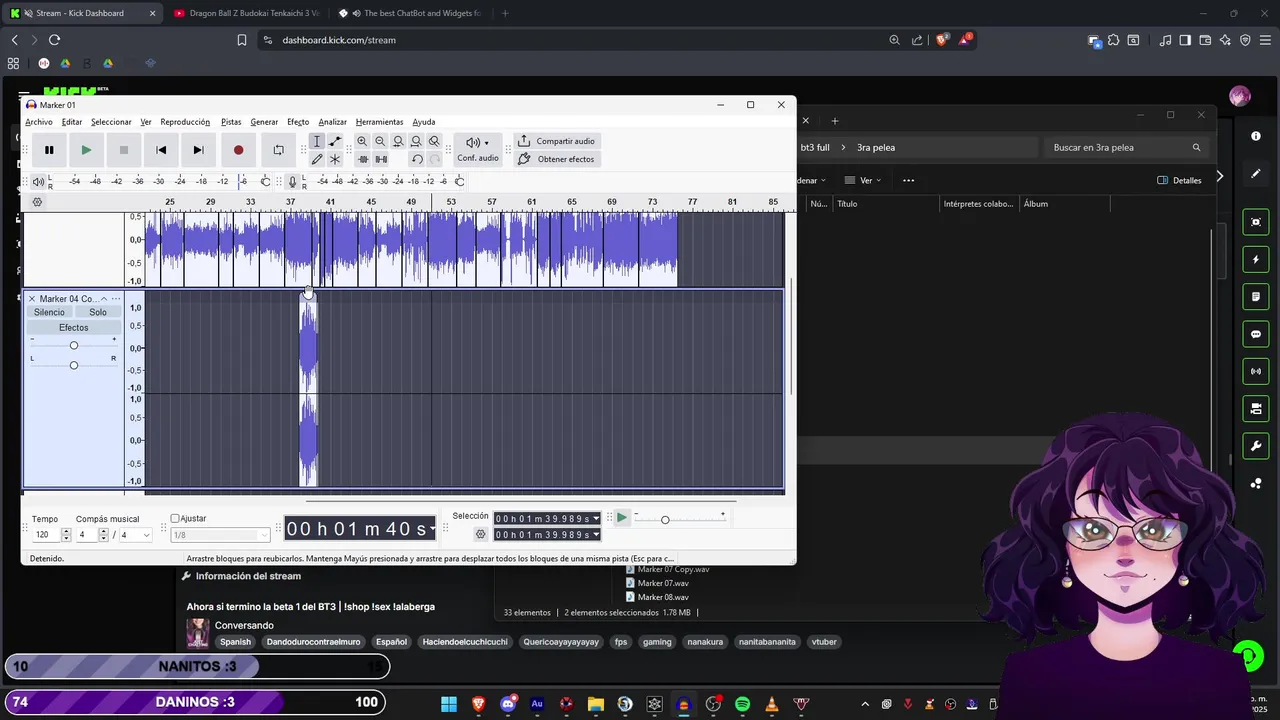Toggle loop playback button

click(278, 150)
